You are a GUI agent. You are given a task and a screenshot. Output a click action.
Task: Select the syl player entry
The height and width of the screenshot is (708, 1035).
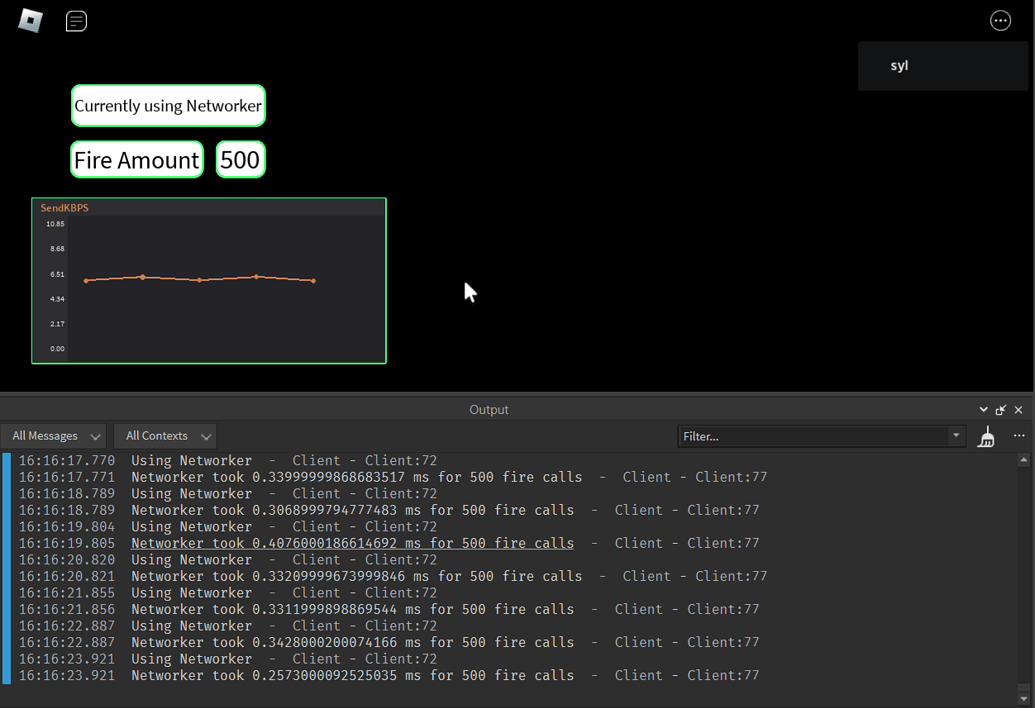coord(943,66)
